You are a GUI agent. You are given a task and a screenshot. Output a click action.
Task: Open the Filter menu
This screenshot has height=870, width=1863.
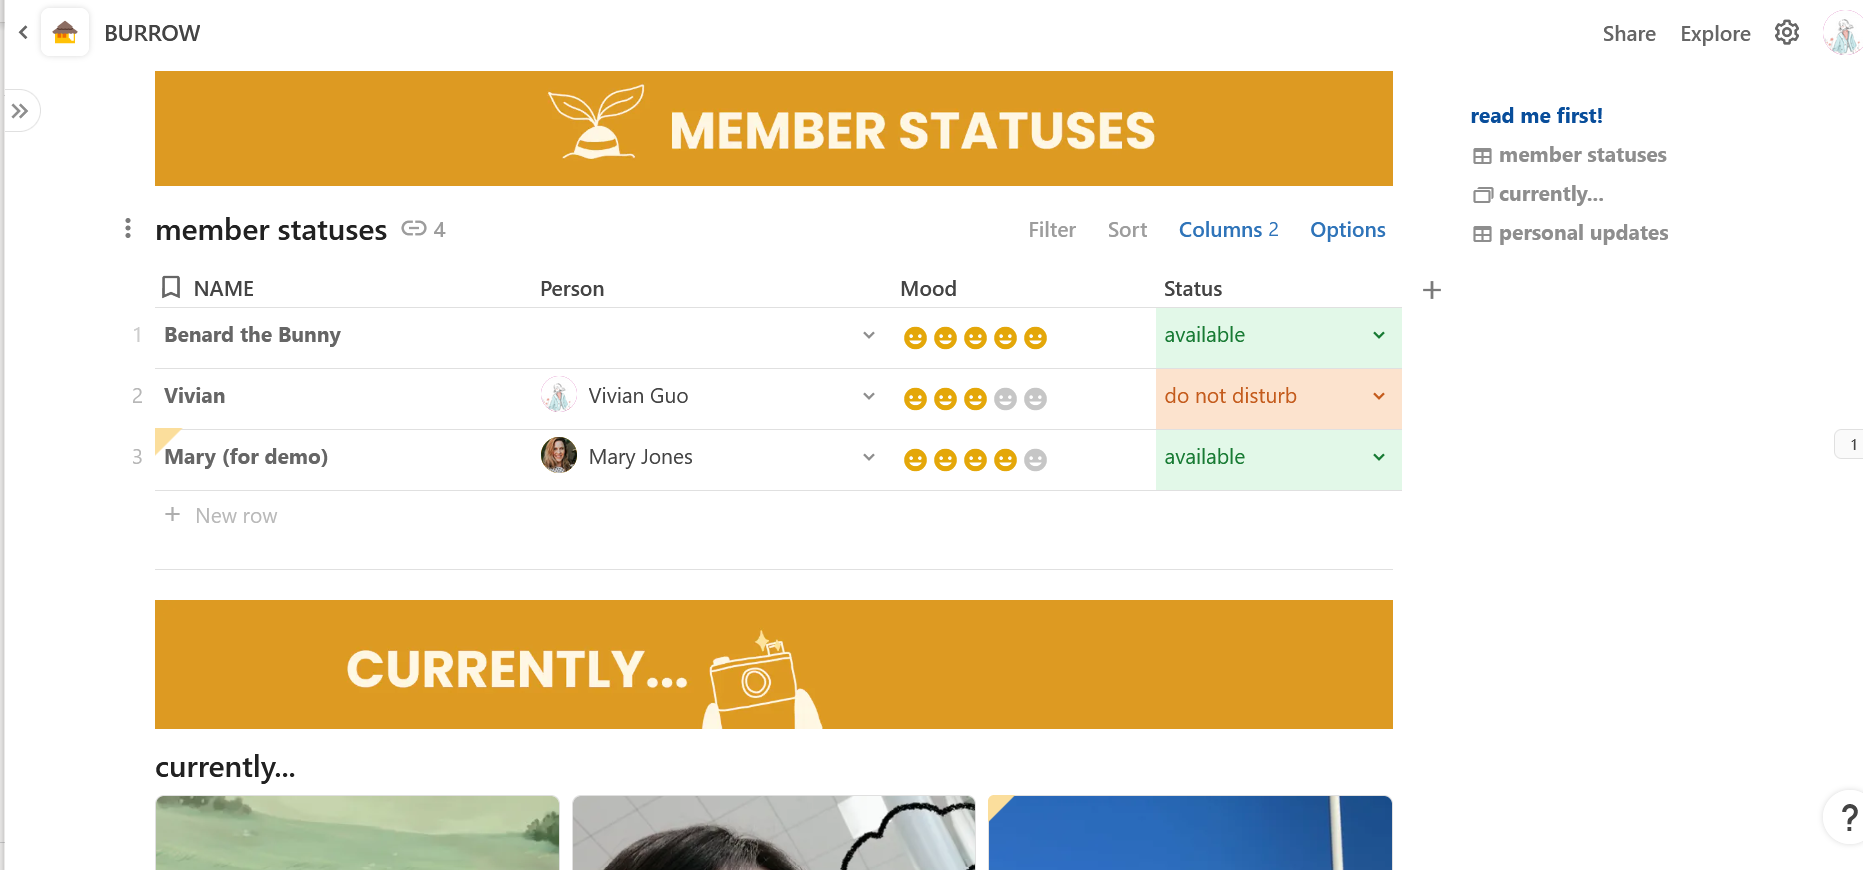[1052, 229]
